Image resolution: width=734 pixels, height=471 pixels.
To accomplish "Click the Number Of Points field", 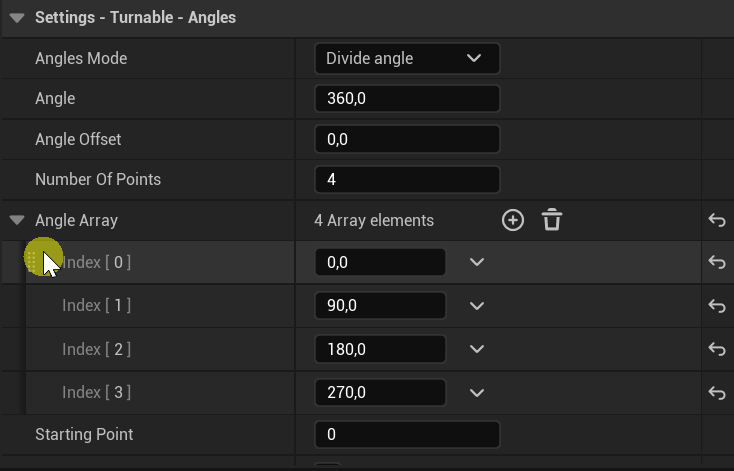I will tap(406, 180).
